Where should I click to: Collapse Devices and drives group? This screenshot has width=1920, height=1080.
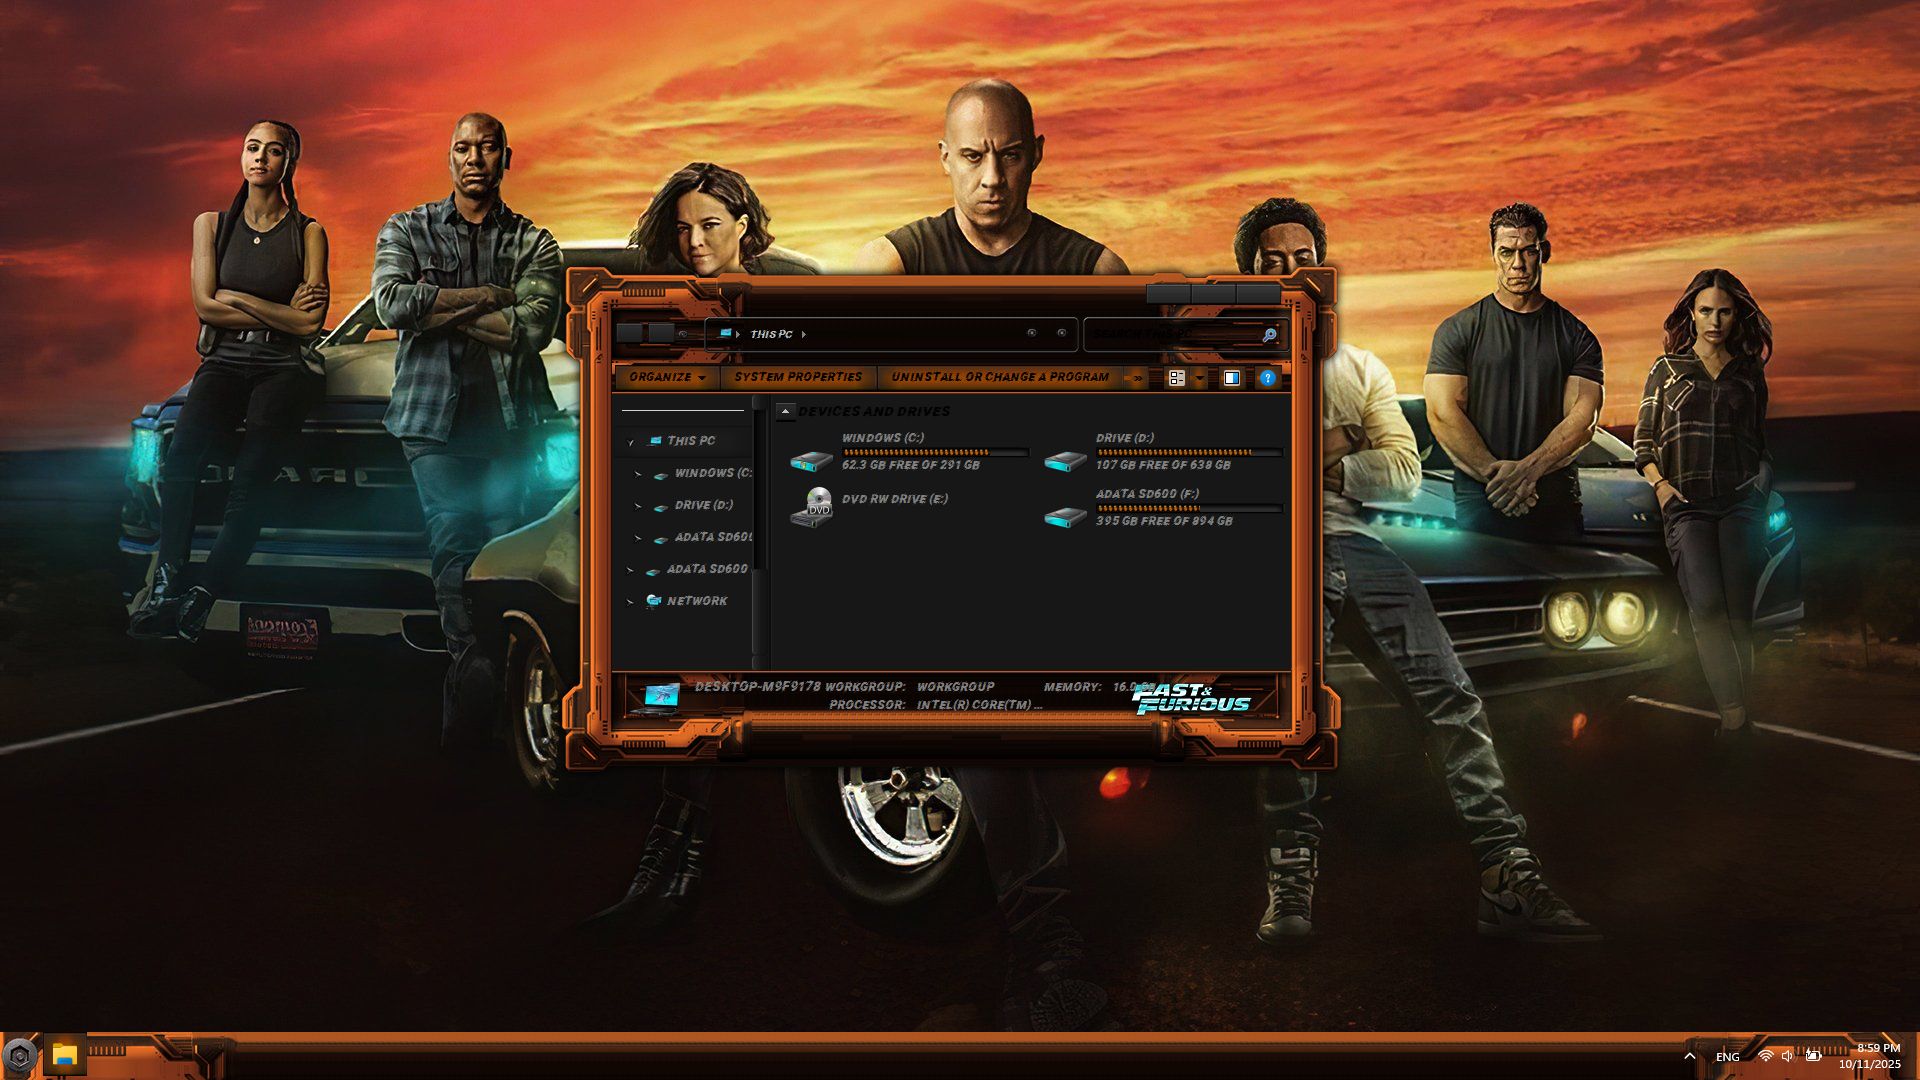[786, 411]
